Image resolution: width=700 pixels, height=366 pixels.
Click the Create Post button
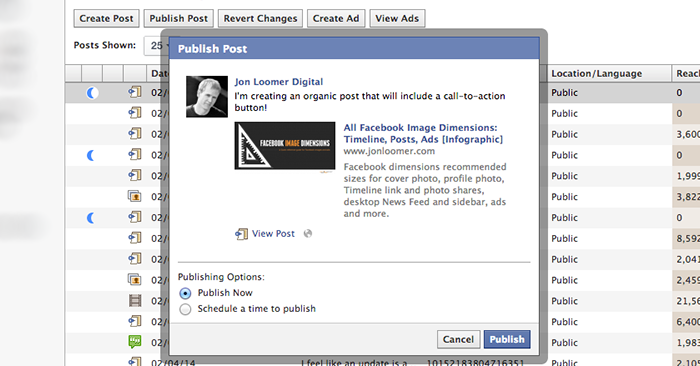[106, 18]
